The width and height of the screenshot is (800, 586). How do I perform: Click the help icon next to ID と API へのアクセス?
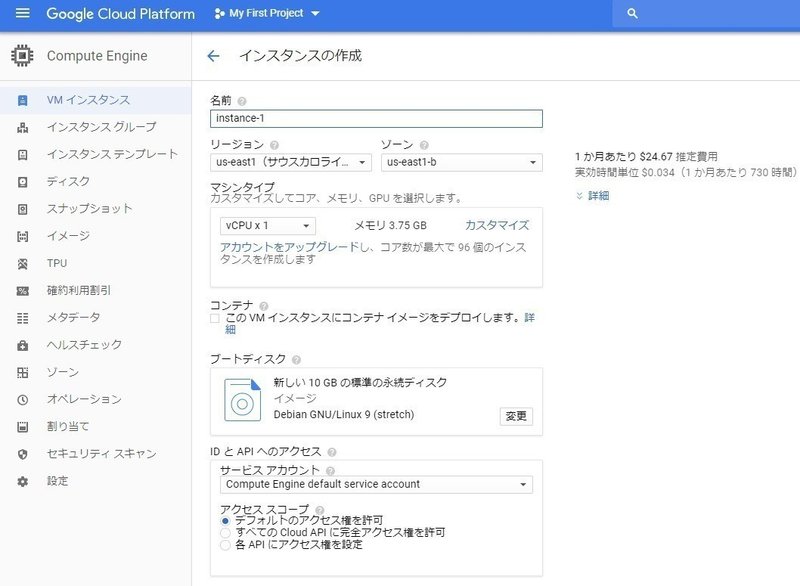coord(332,452)
